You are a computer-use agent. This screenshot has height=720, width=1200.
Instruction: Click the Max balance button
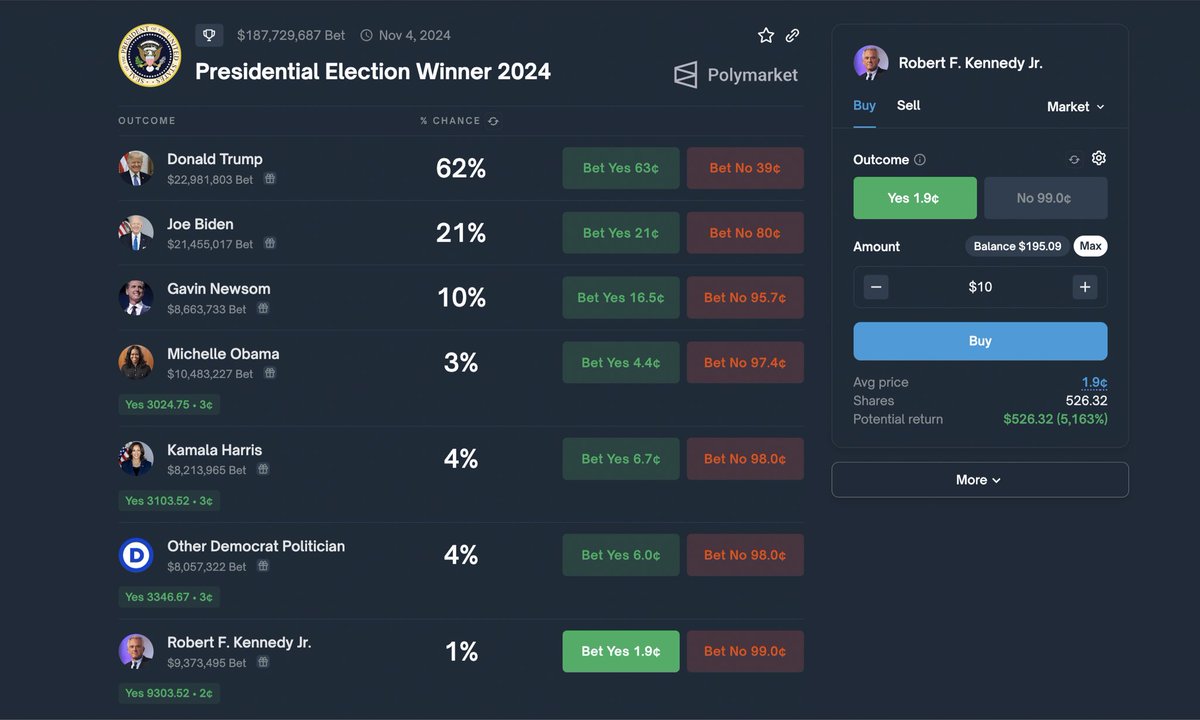tap(1090, 246)
